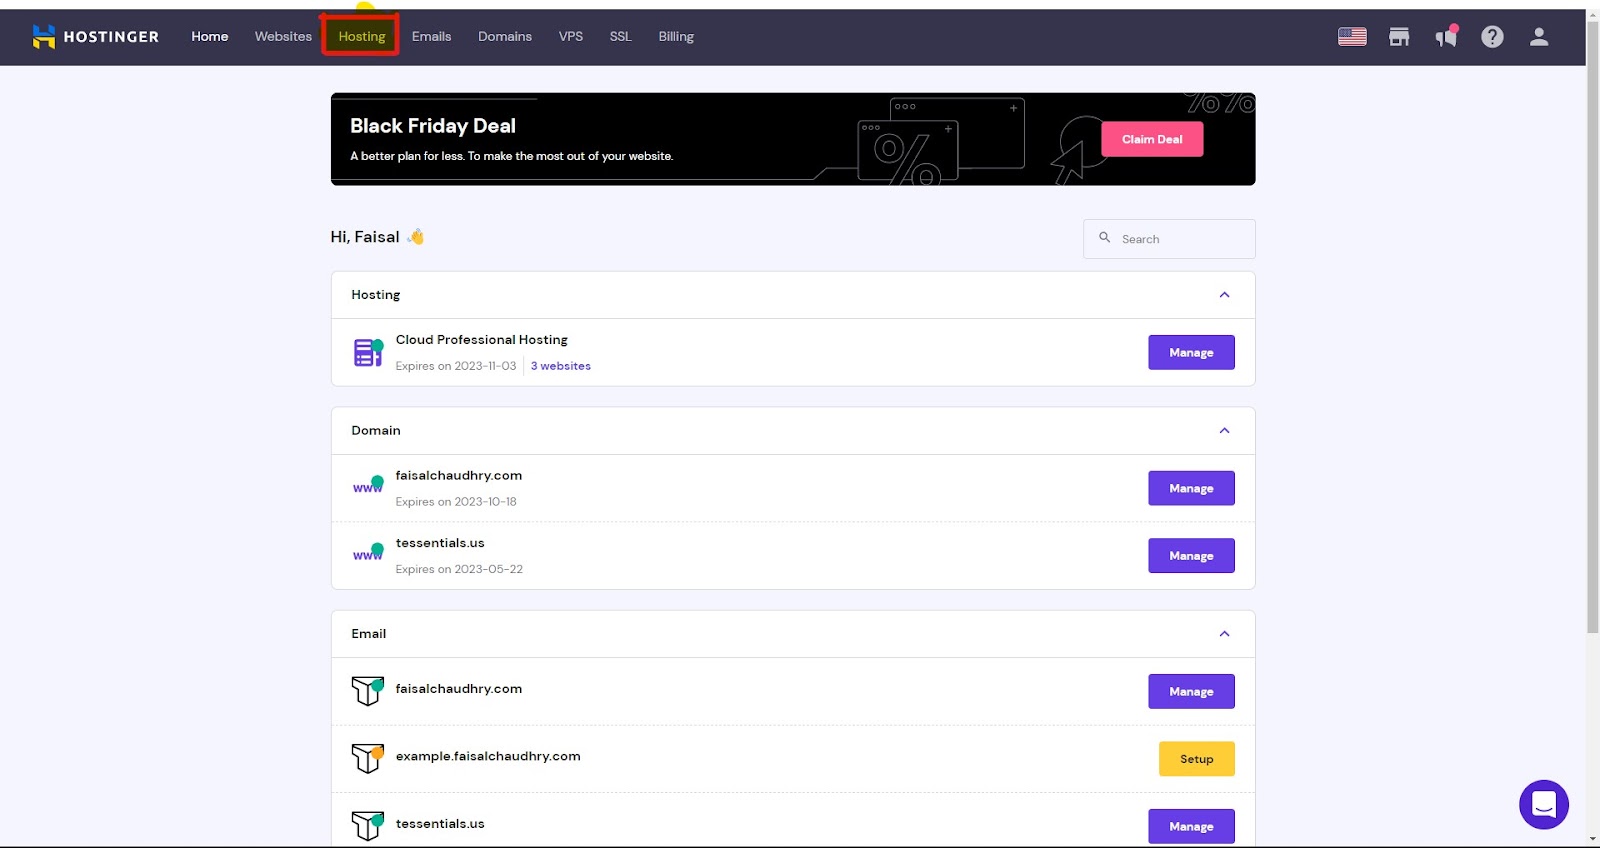Image resolution: width=1600 pixels, height=848 pixels.
Task: Click 'Expires on 2023-11-03' text
Action: tap(456, 366)
